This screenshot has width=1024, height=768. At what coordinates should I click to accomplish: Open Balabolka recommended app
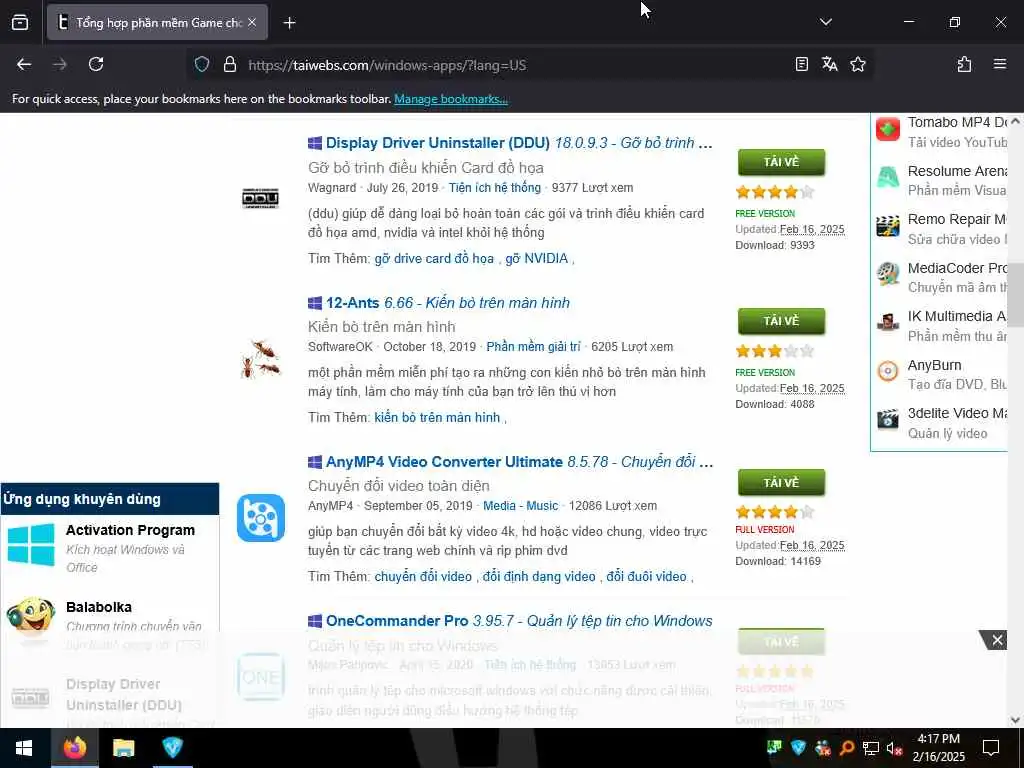click(x=99, y=607)
